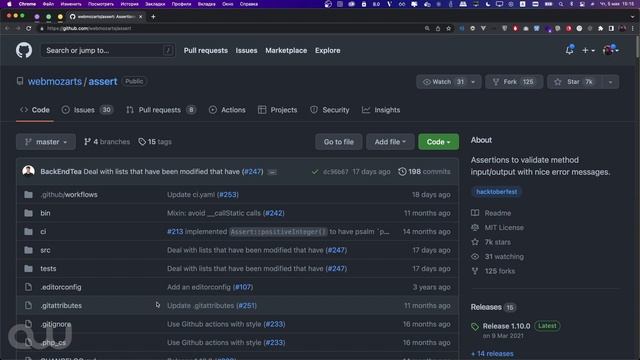Open the Add an editorconfig commit

pos(199,287)
